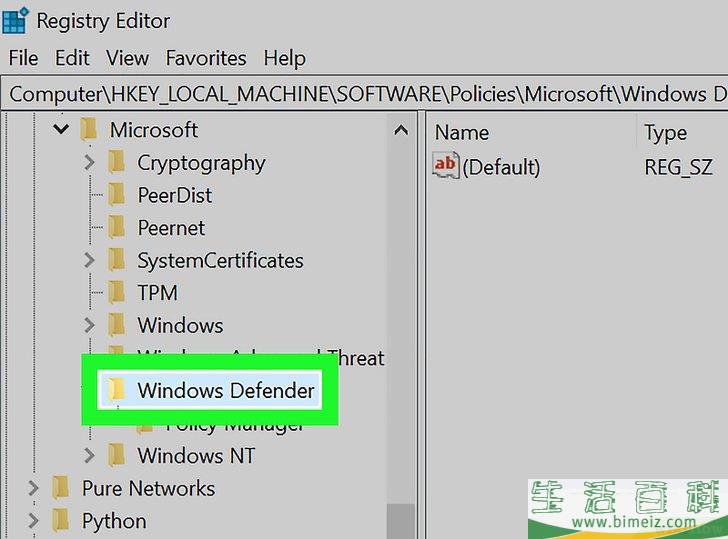Select the Python key
The width and height of the screenshot is (728, 539).
pos(114,521)
